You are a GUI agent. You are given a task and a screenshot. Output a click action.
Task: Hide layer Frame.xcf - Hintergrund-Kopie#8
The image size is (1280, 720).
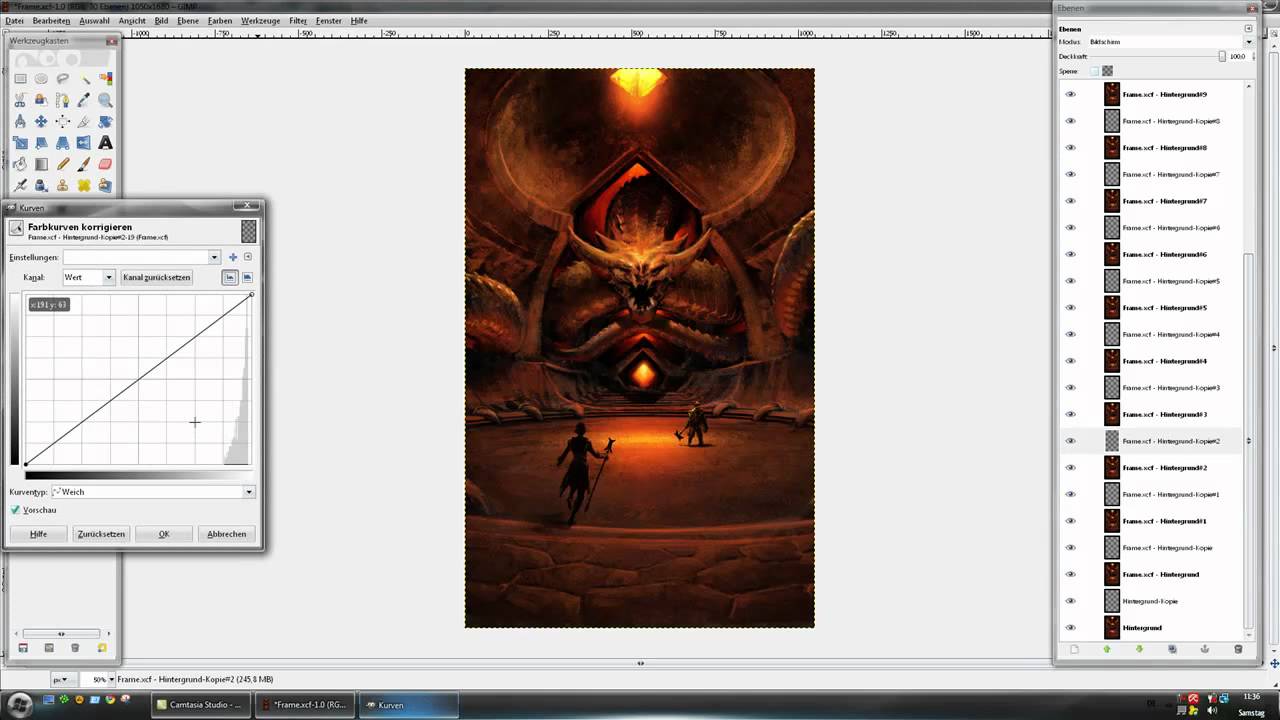(x=1070, y=121)
